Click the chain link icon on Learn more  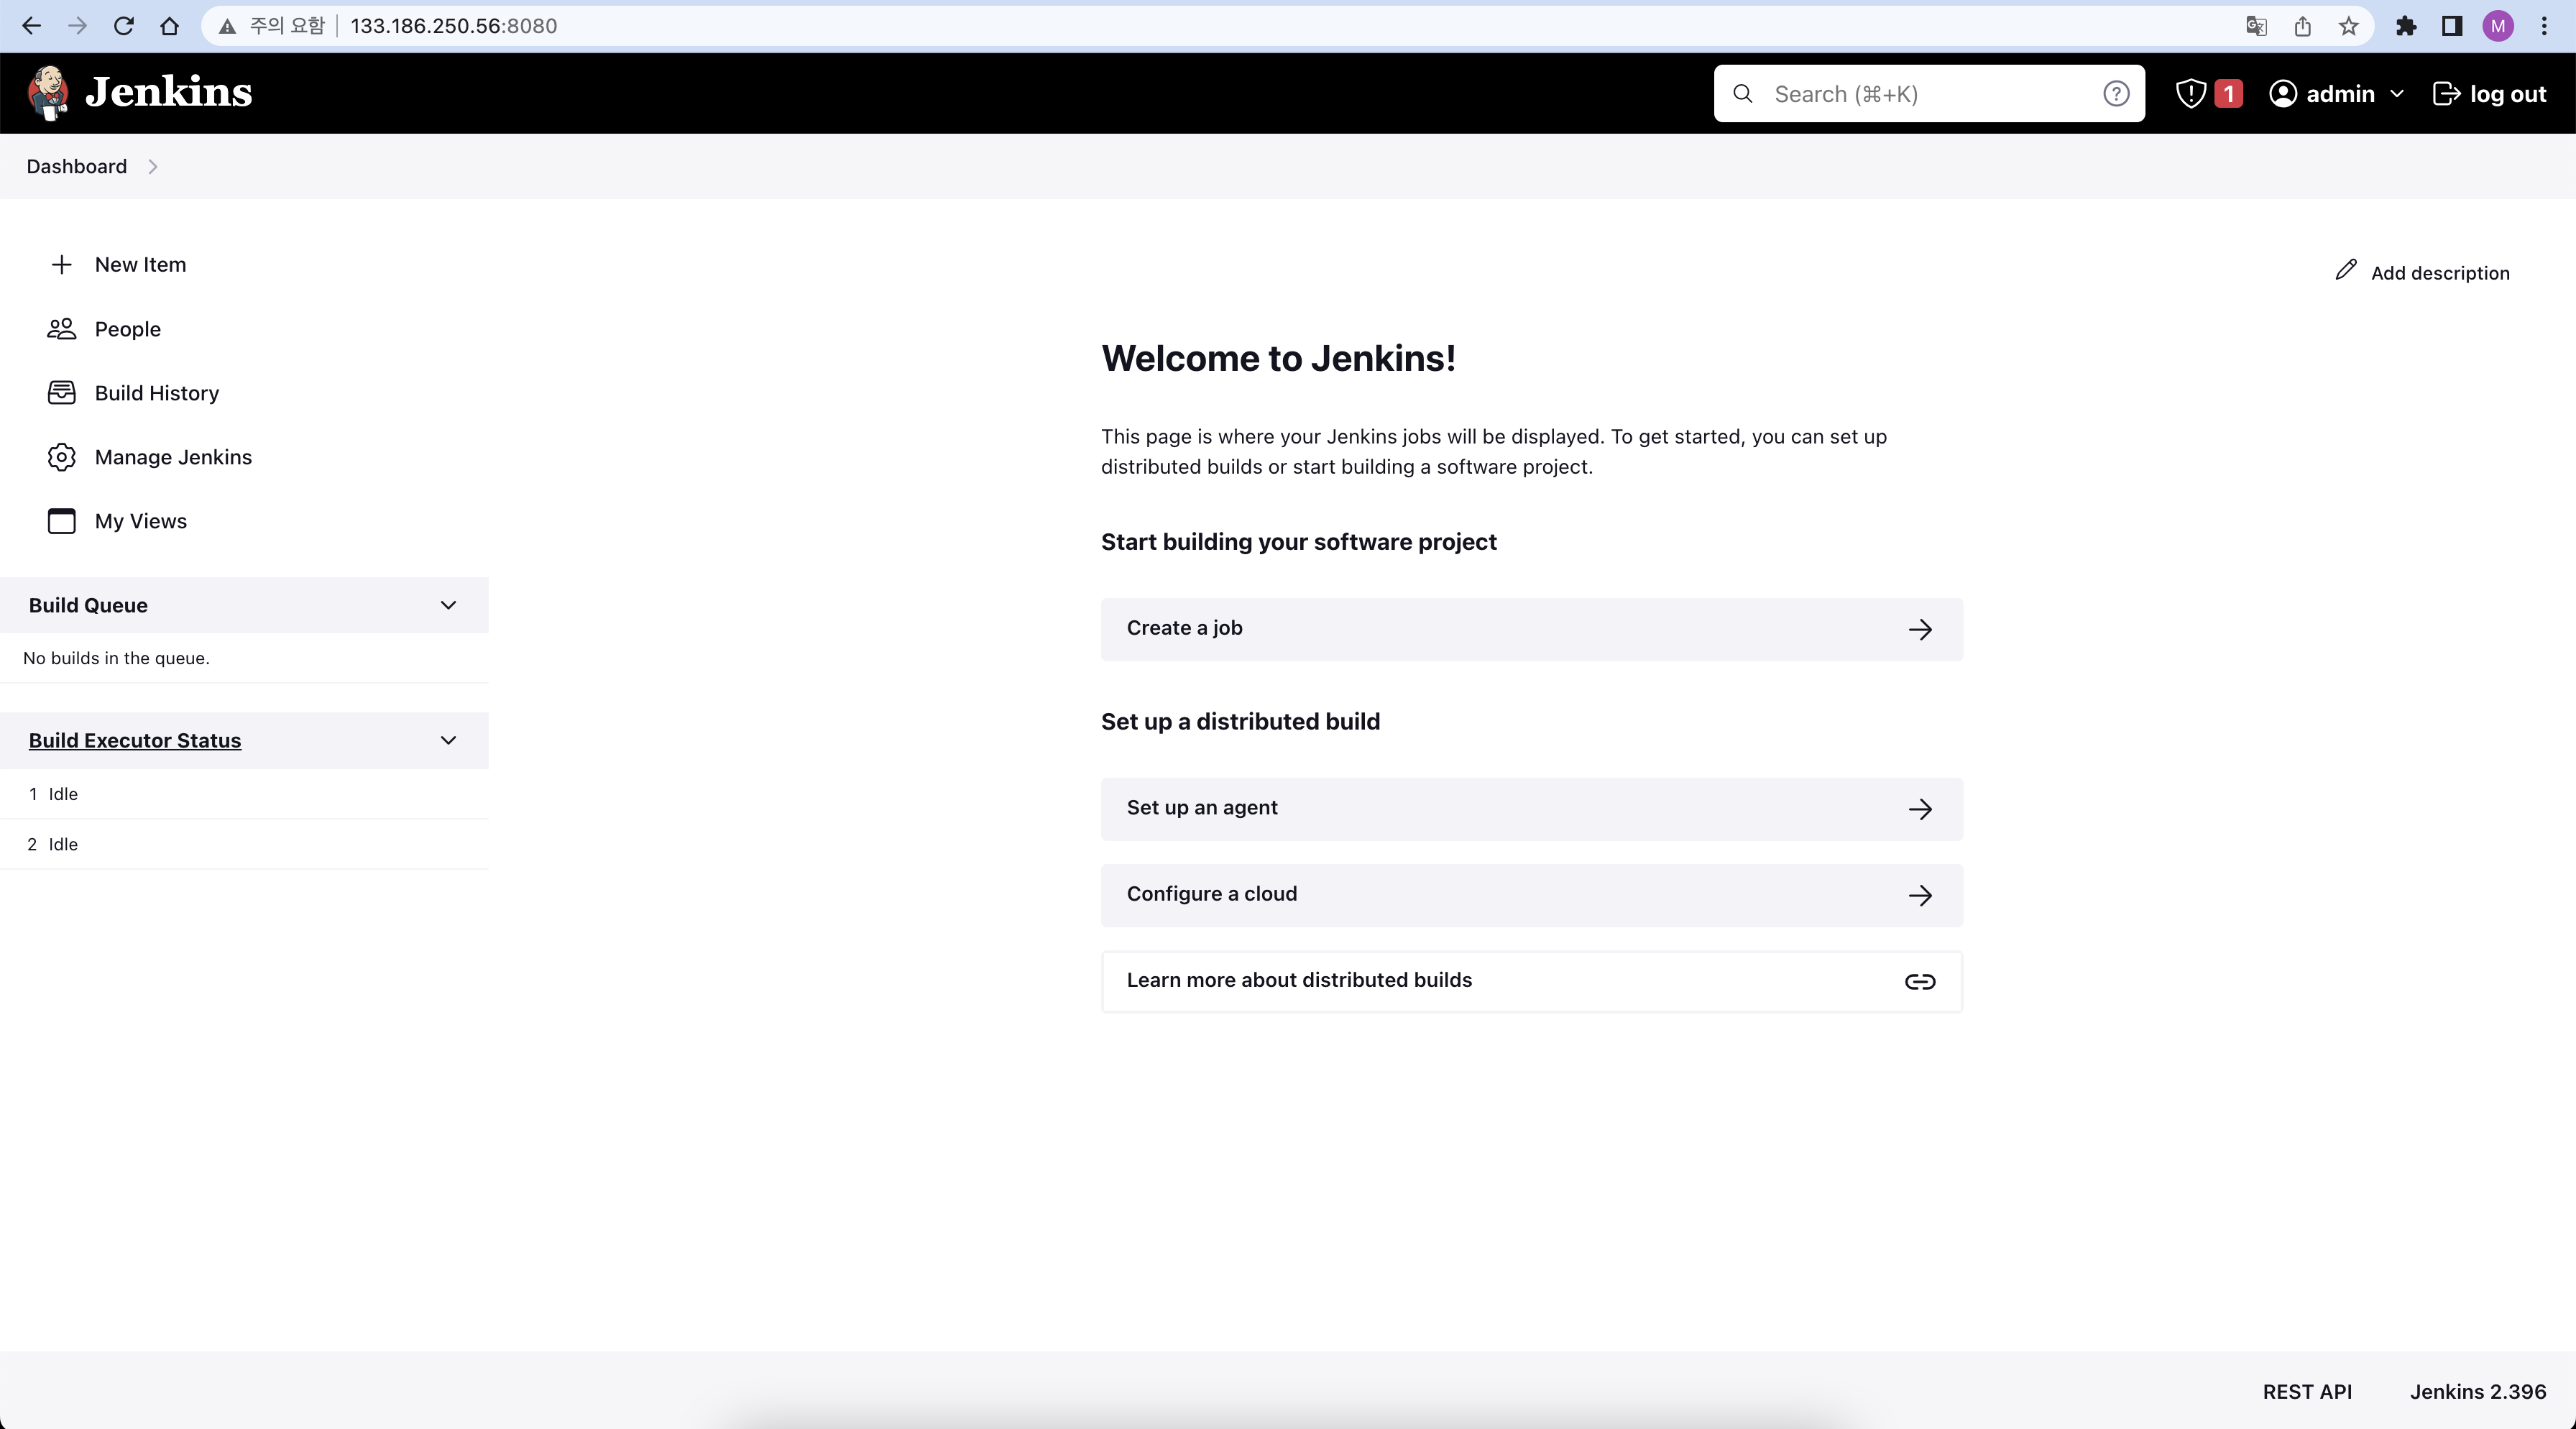coord(1919,982)
